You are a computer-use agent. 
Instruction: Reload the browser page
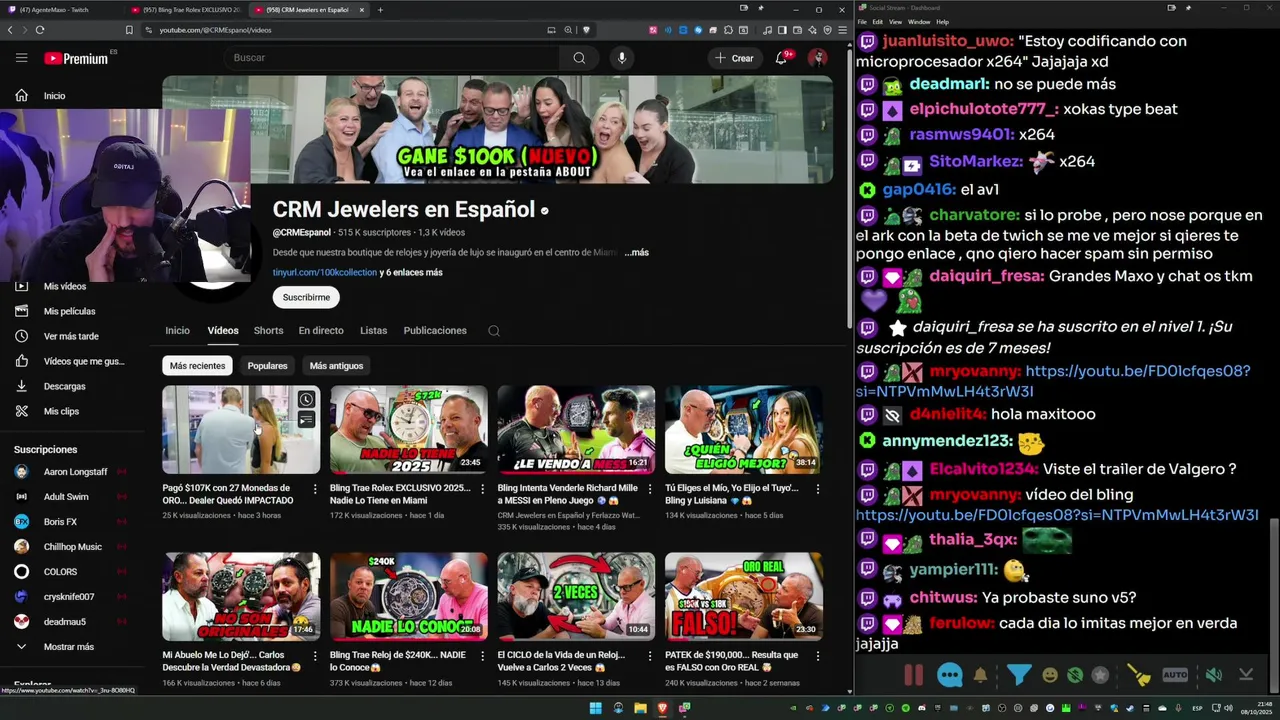tap(40, 30)
